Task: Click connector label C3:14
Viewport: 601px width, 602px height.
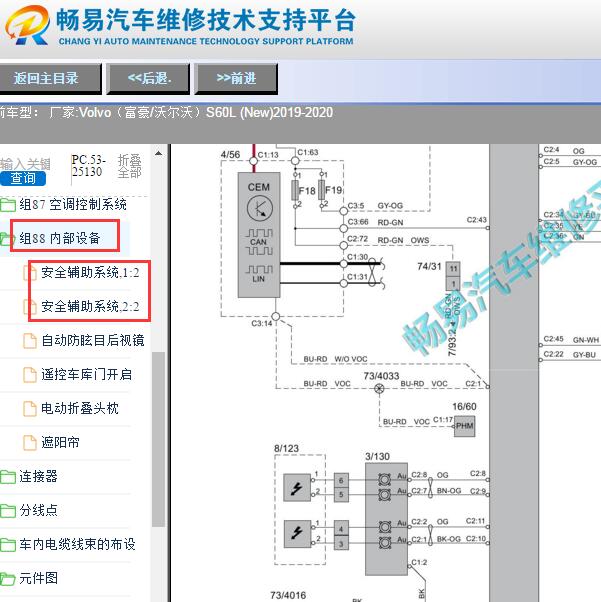Action: (x=262, y=323)
